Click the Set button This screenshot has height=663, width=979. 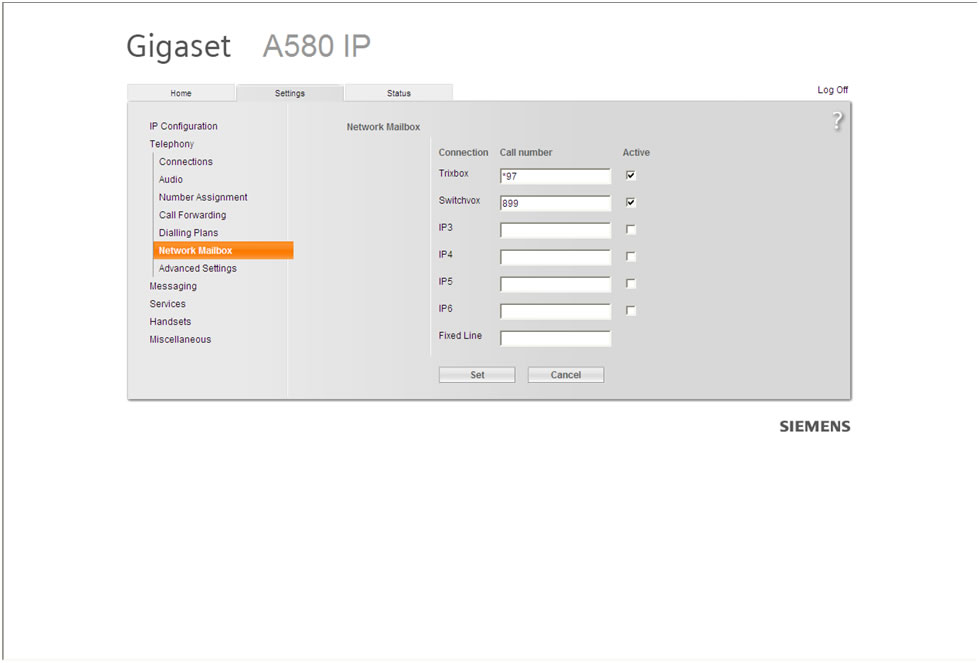click(477, 375)
